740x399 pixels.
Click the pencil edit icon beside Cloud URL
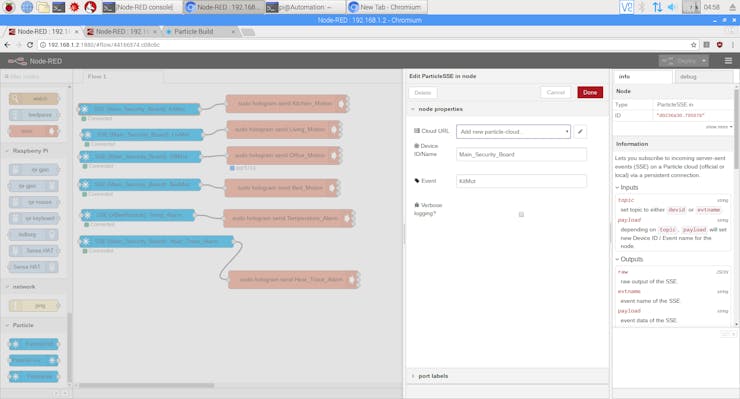tap(580, 132)
